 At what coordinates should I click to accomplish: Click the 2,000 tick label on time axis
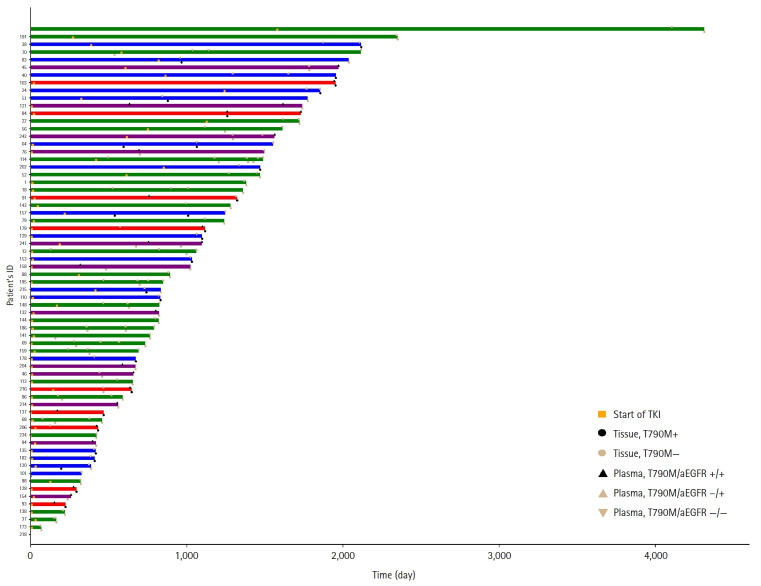pos(342,554)
